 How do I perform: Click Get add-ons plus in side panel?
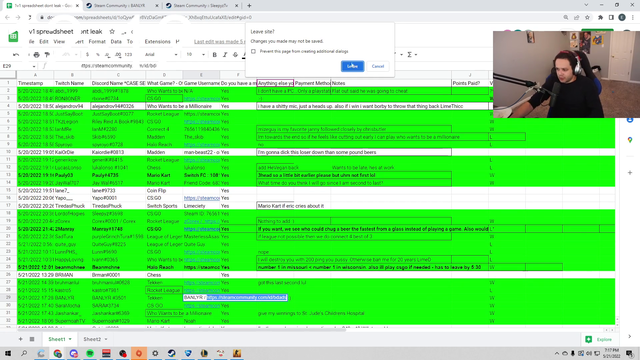pos(630,173)
